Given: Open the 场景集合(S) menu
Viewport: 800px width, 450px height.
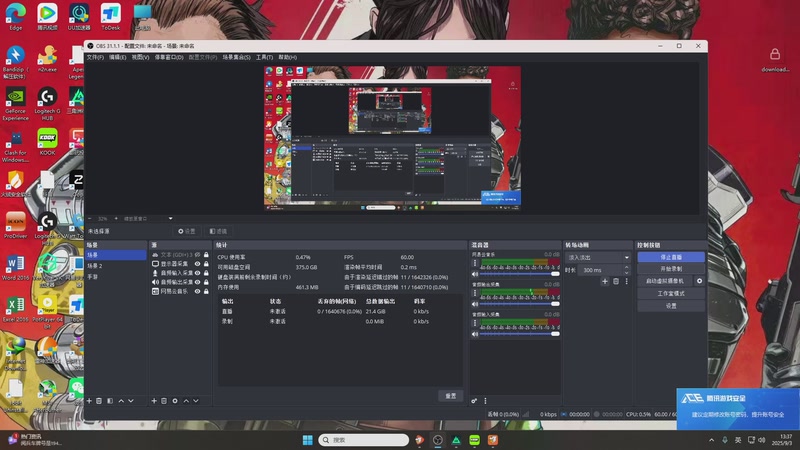Looking at the screenshot, I should [236, 57].
